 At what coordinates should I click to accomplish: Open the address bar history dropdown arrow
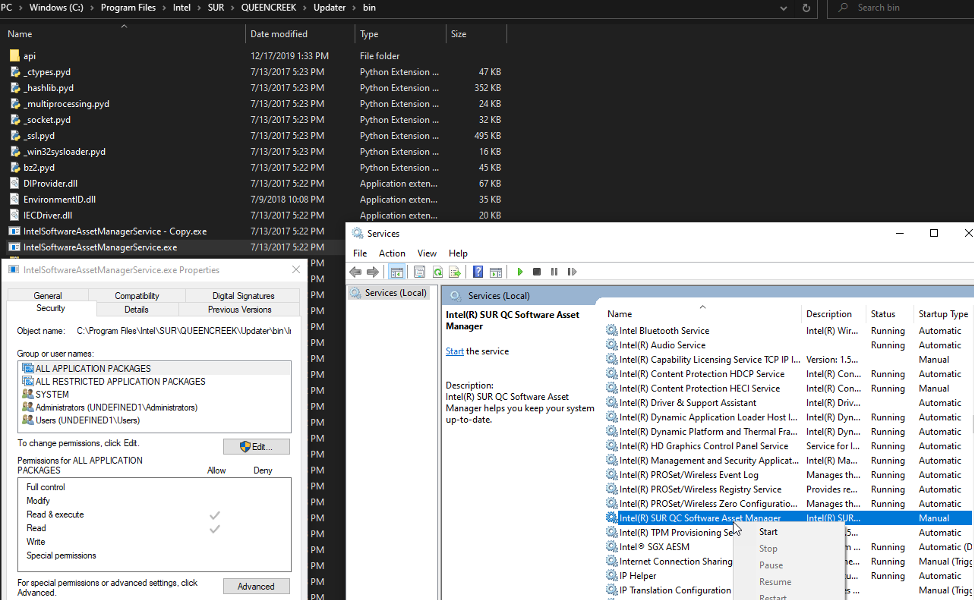[x=783, y=8]
